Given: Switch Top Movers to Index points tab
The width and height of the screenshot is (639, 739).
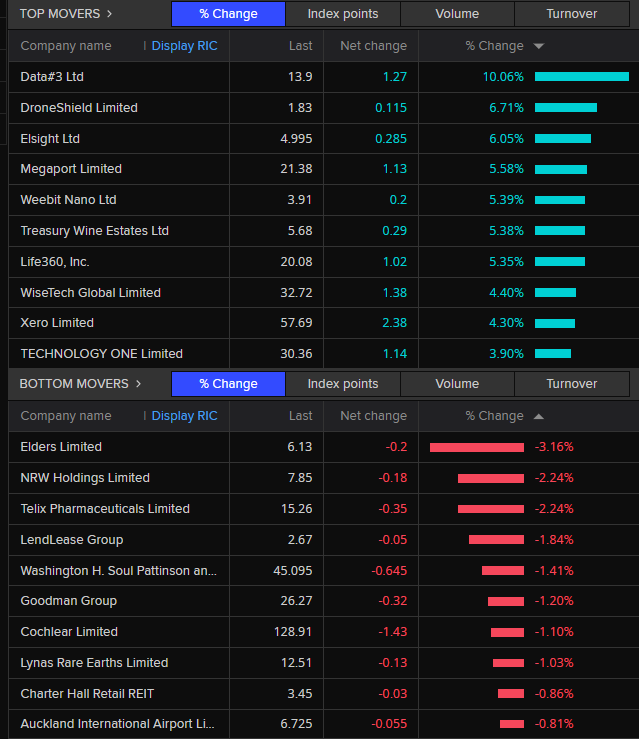Looking at the screenshot, I should point(343,14).
